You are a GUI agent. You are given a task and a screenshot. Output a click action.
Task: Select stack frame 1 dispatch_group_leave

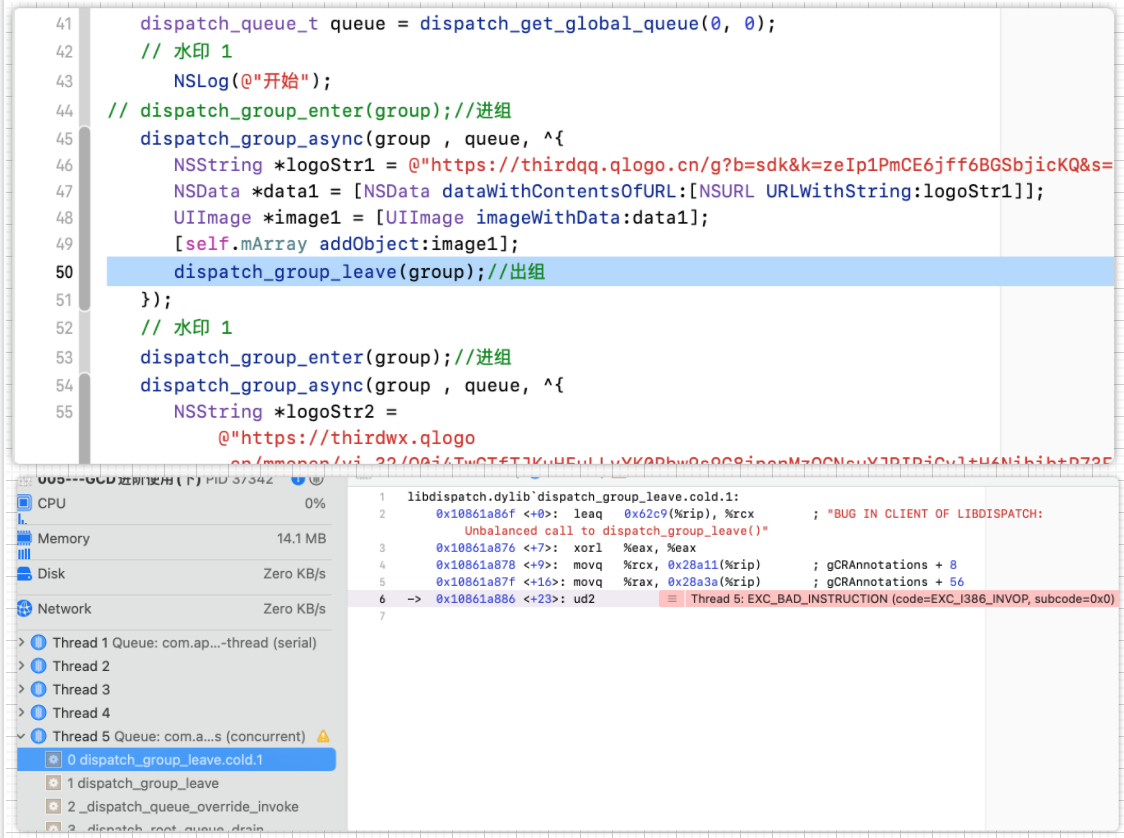(176, 783)
